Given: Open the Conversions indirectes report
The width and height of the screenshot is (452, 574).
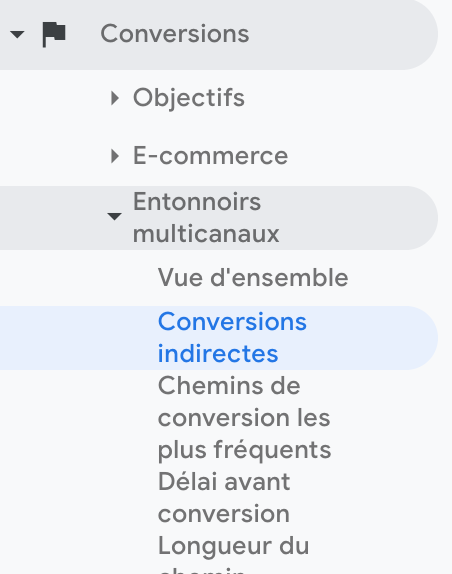Looking at the screenshot, I should pos(232,338).
